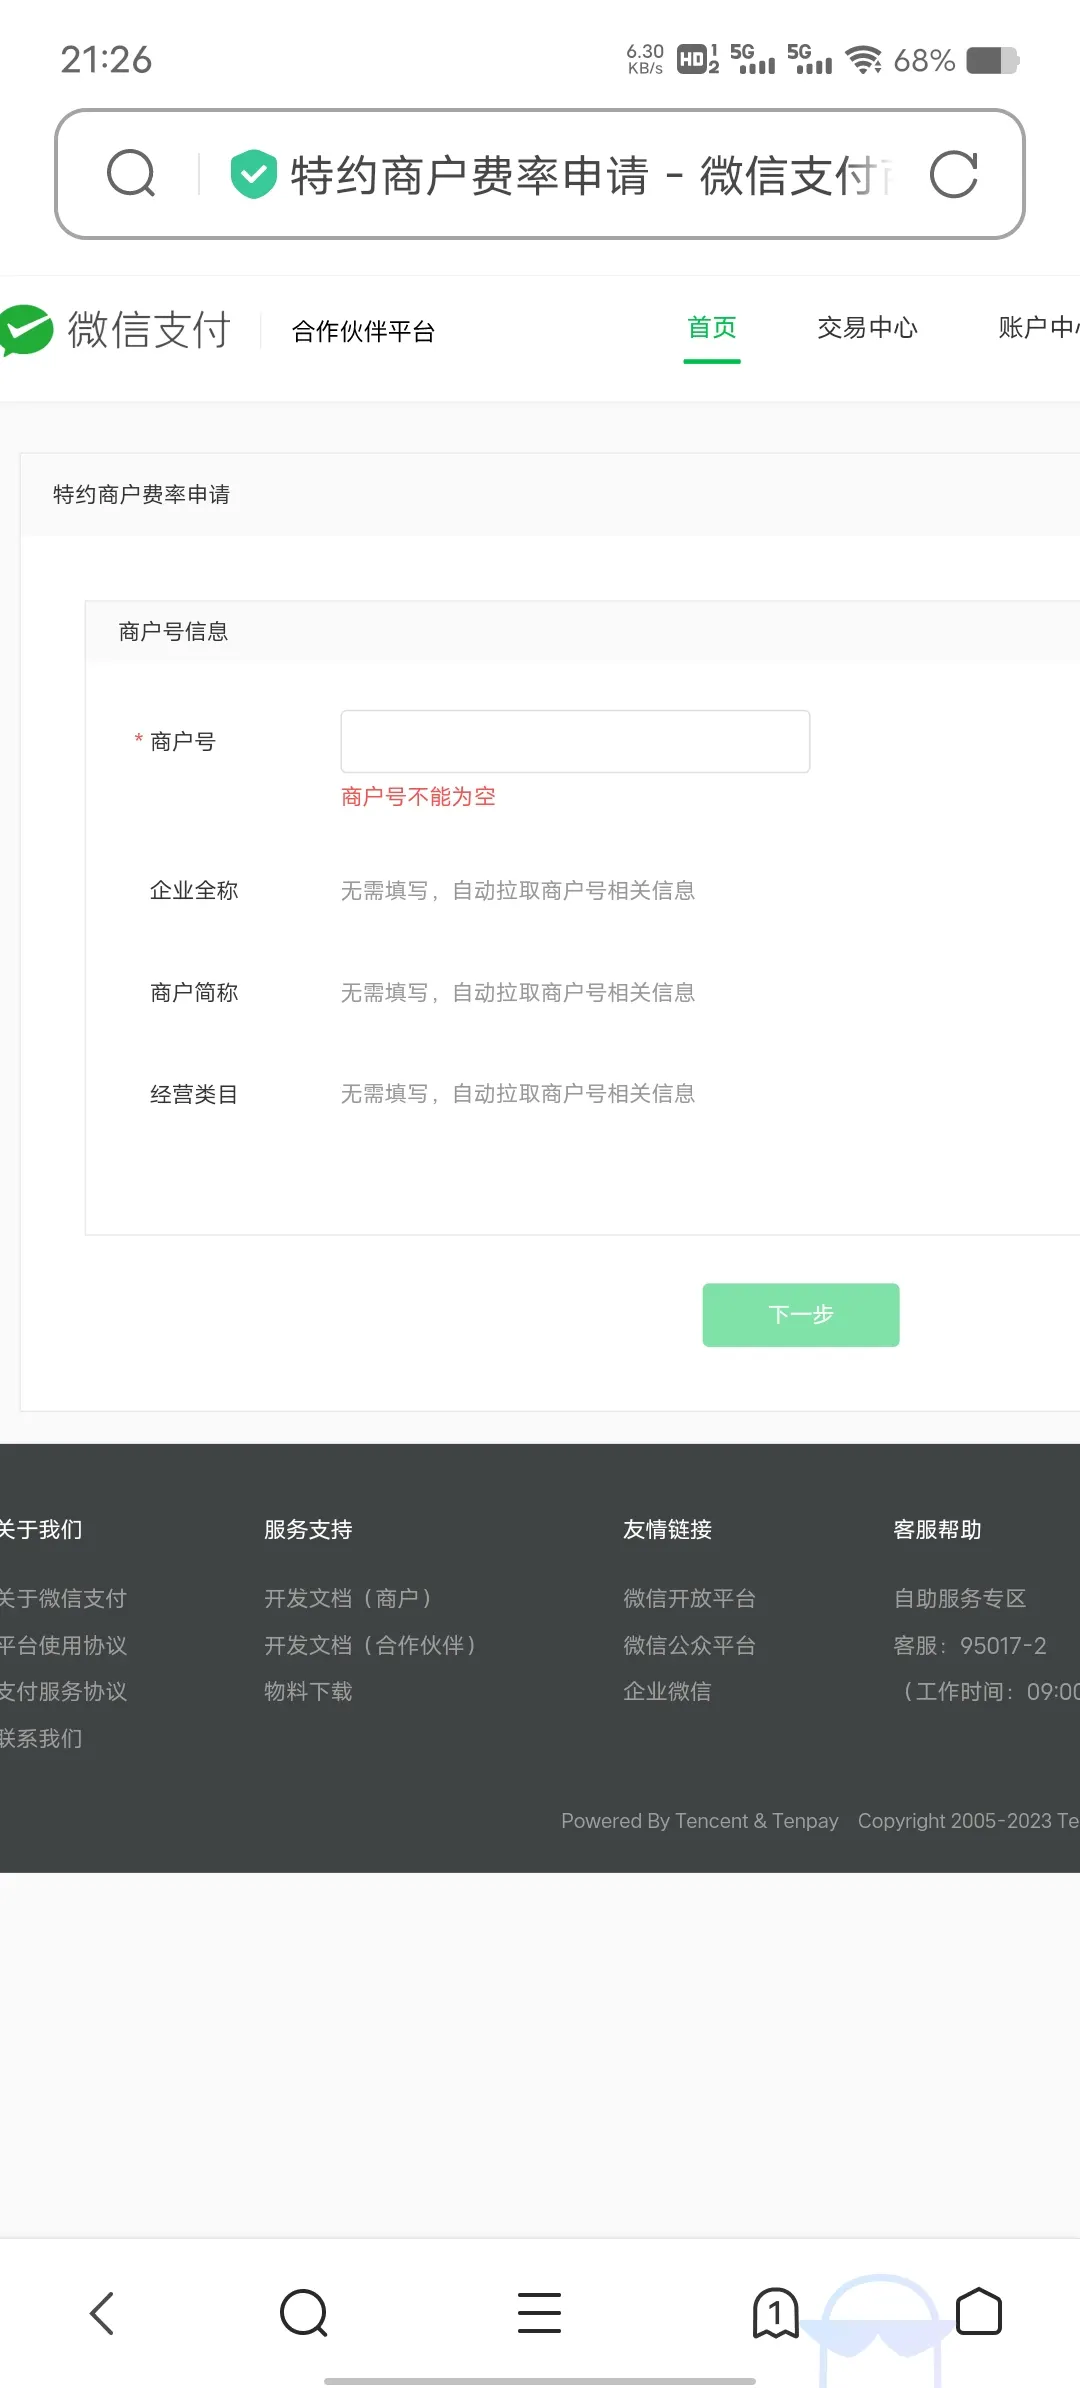Click the 商户简称 label
Image resolution: width=1080 pixels, height=2388 pixels.
pyautogui.click(x=194, y=992)
